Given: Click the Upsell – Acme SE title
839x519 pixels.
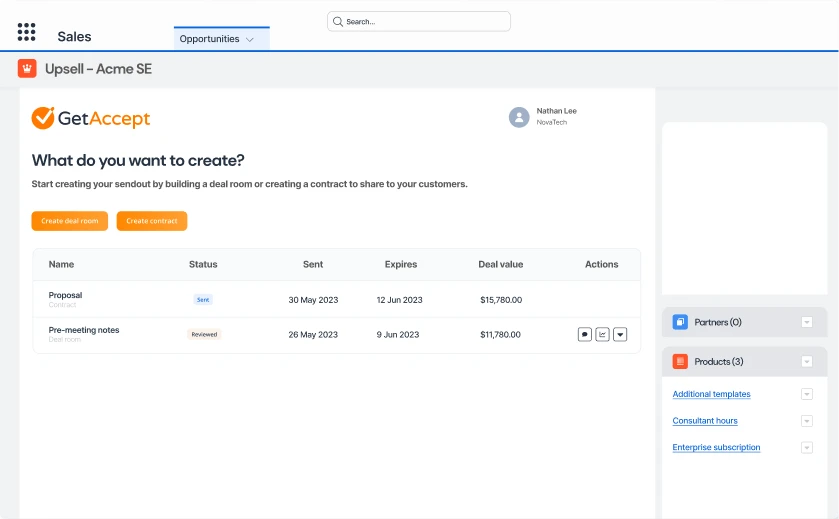Looking at the screenshot, I should pos(98,69).
